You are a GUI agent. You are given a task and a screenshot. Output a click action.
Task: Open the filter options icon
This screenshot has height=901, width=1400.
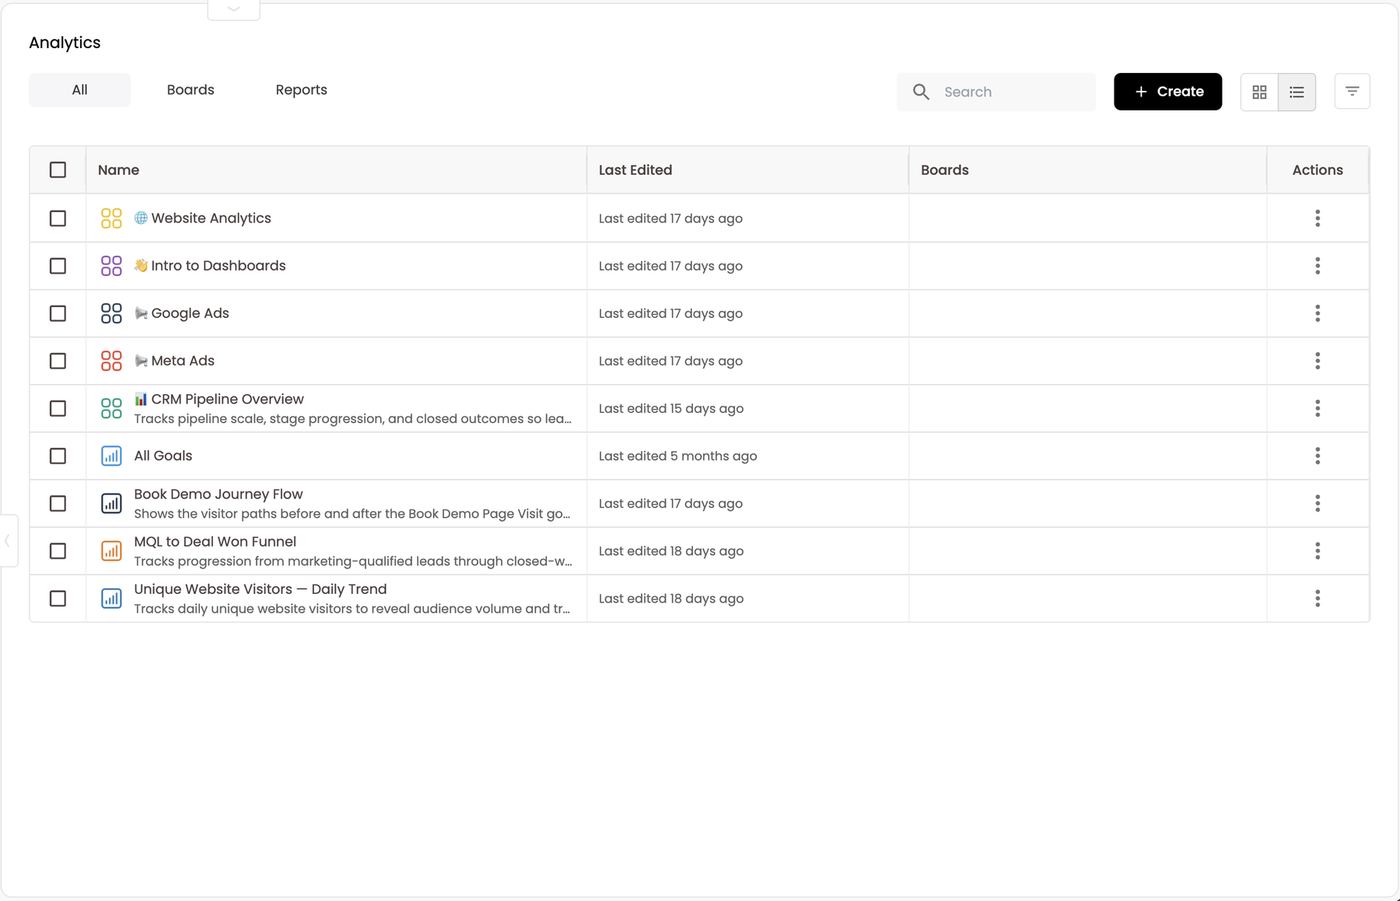pos(1352,91)
